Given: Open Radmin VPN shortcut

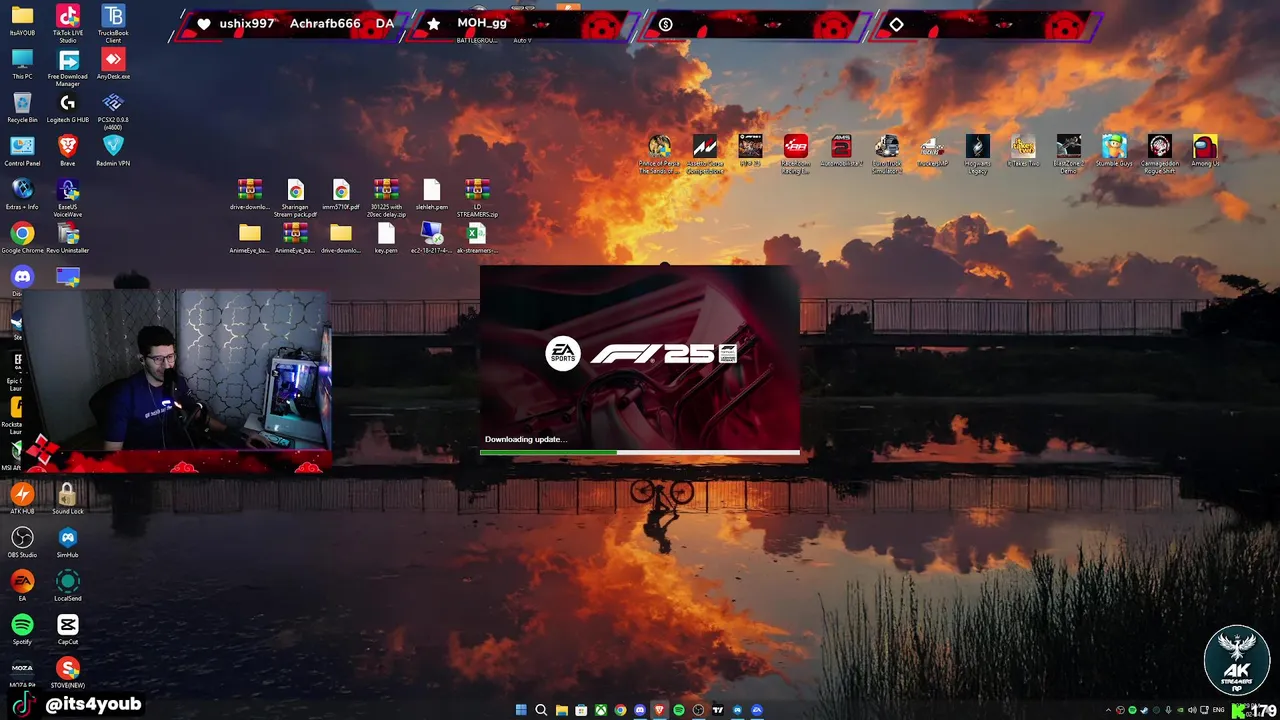Looking at the screenshot, I should click(113, 151).
